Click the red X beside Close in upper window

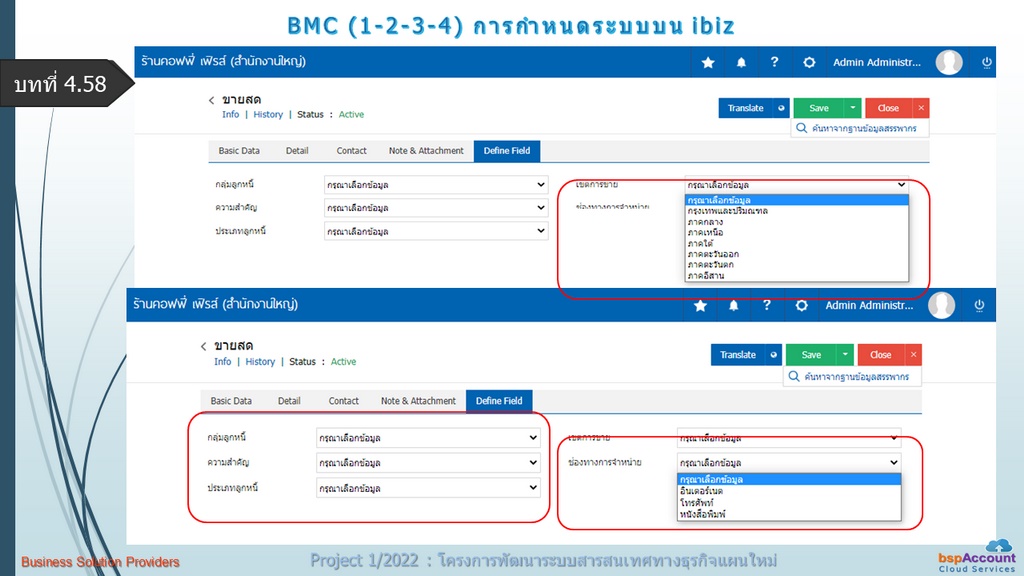921,108
